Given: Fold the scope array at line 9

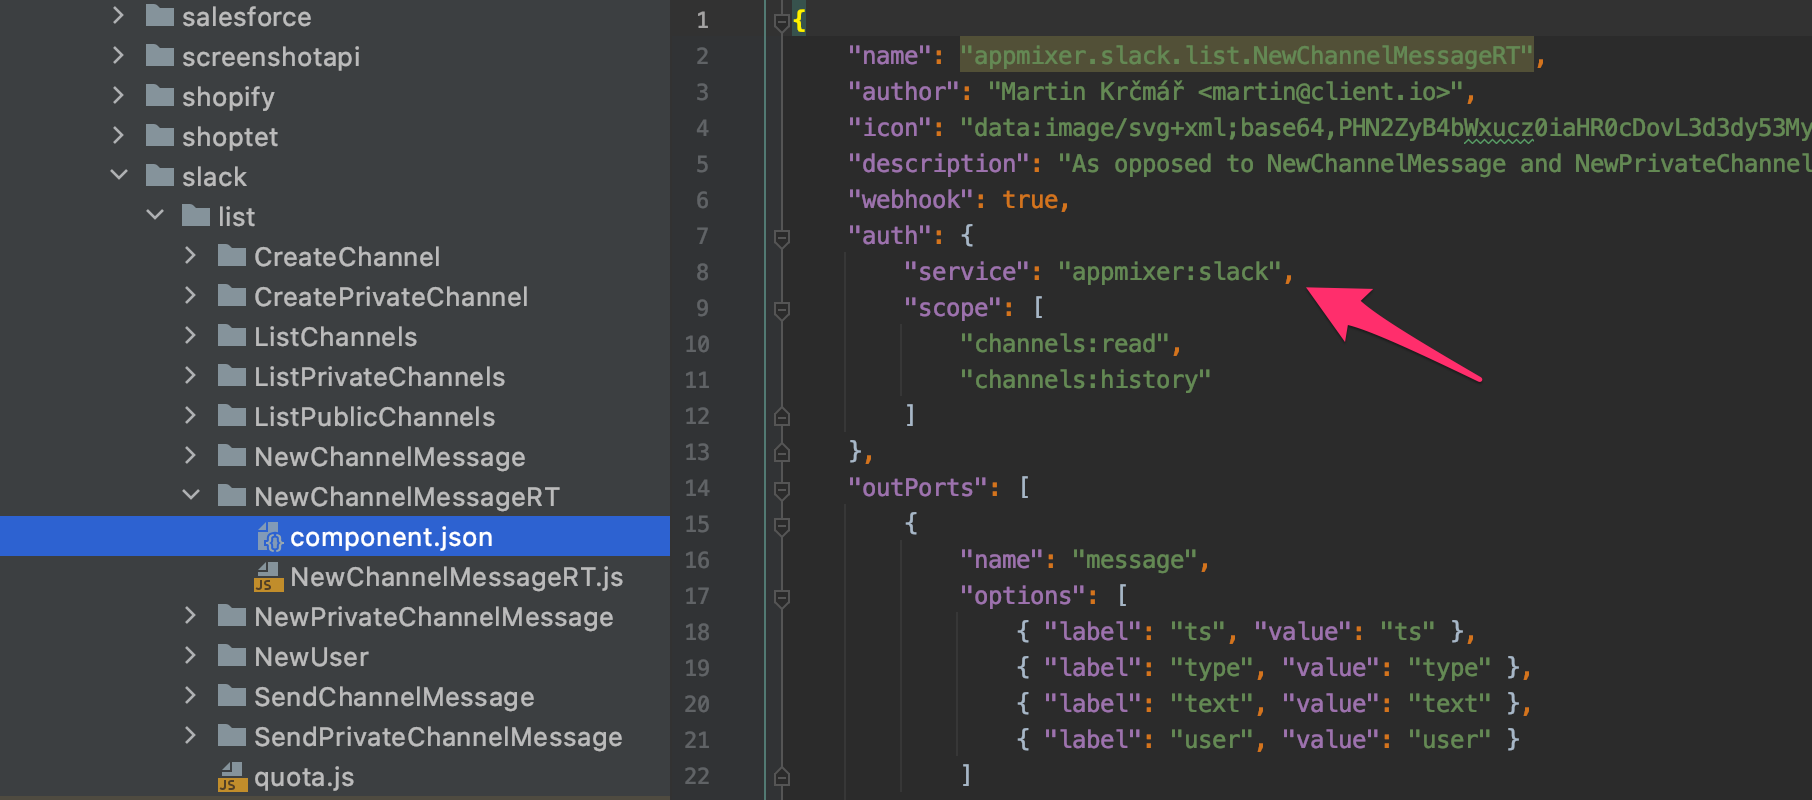Looking at the screenshot, I should (x=782, y=309).
